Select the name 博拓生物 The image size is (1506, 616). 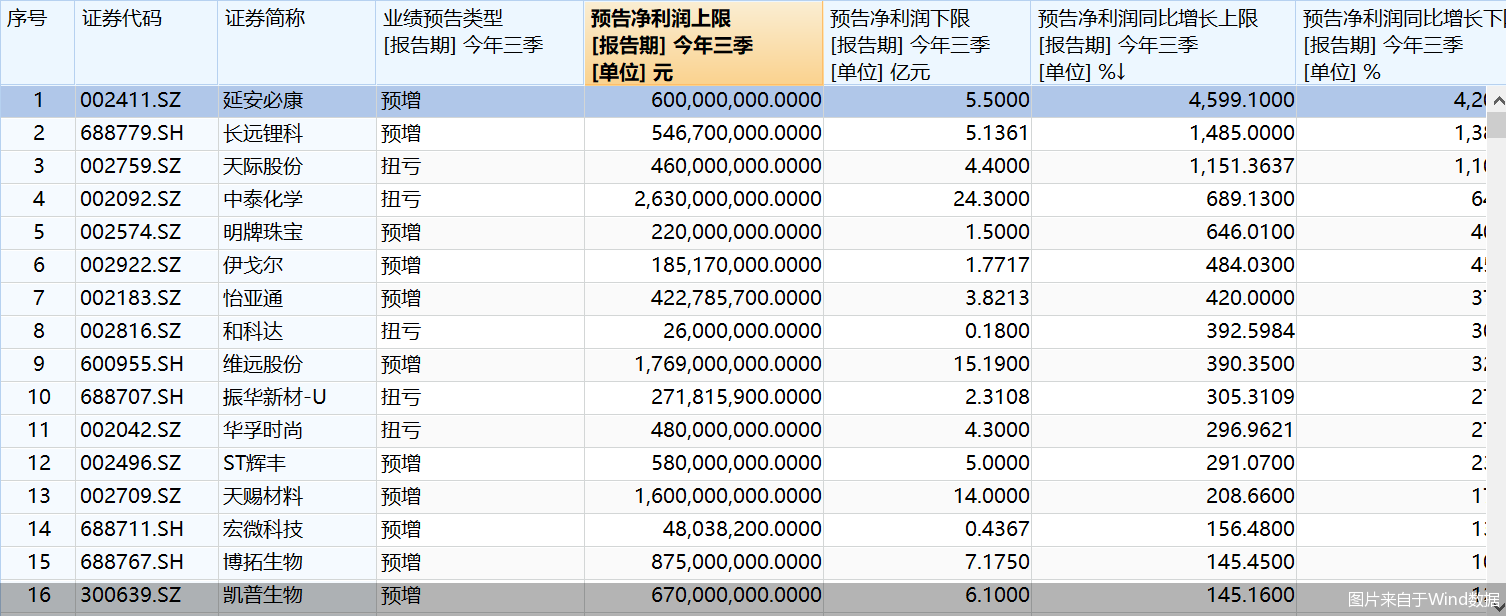[262, 562]
